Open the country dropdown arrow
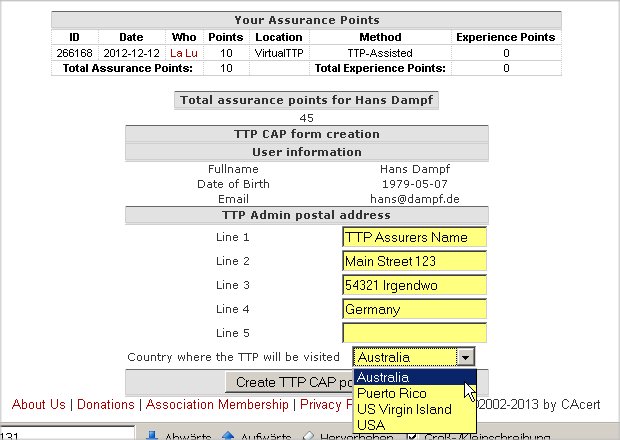 464,357
